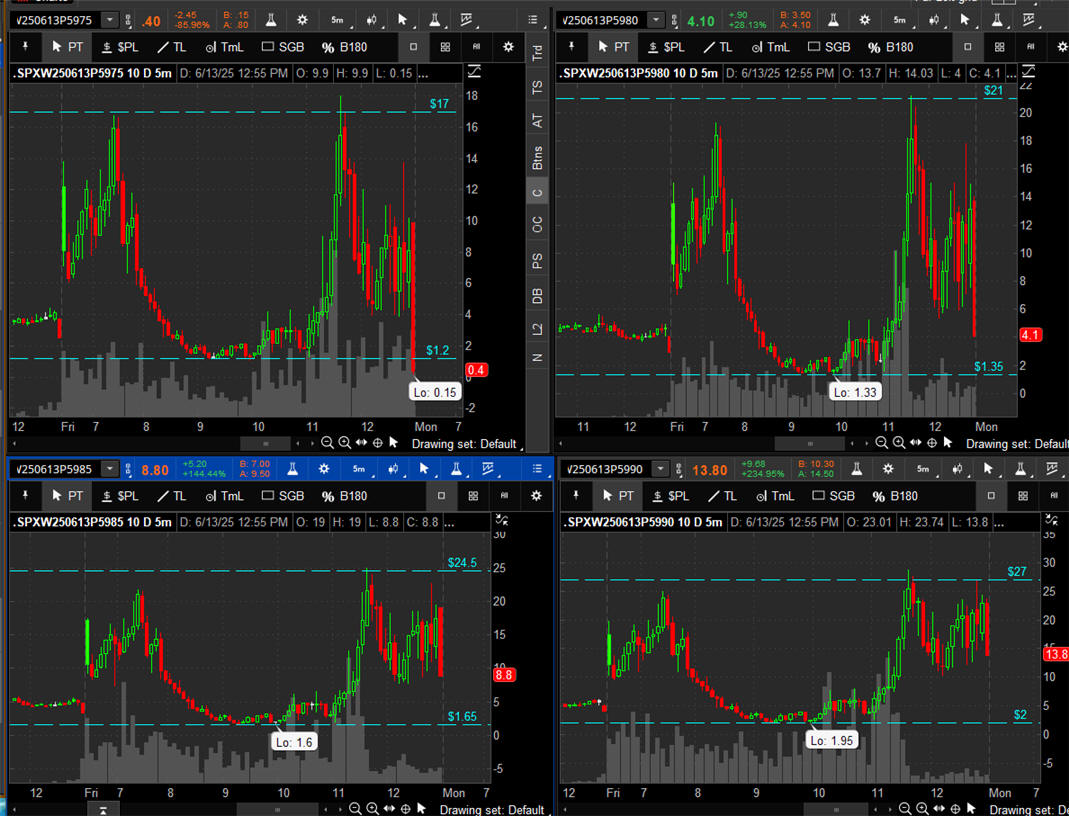Click symbol input field showing P5985
Viewport: 1069px width, 816px height.
[56, 469]
